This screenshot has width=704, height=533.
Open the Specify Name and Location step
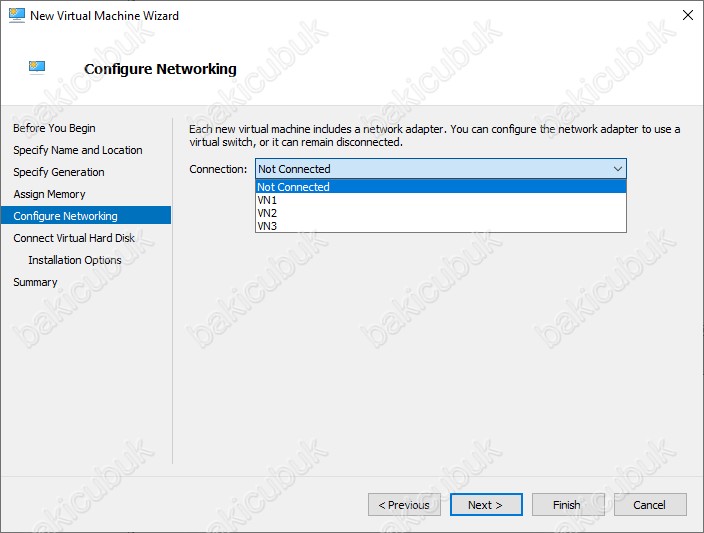78,150
